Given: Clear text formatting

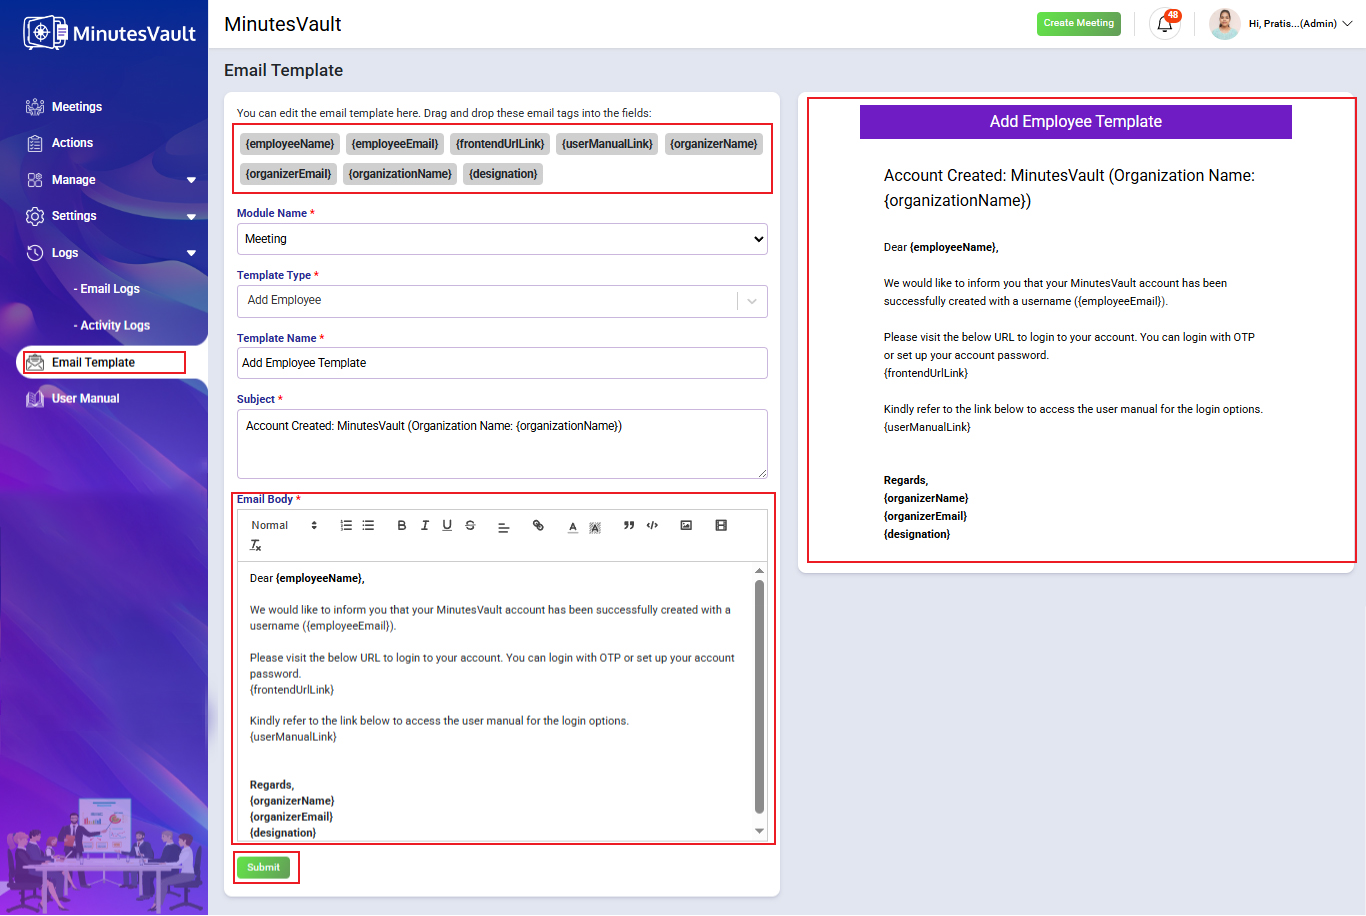Looking at the screenshot, I should [256, 546].
